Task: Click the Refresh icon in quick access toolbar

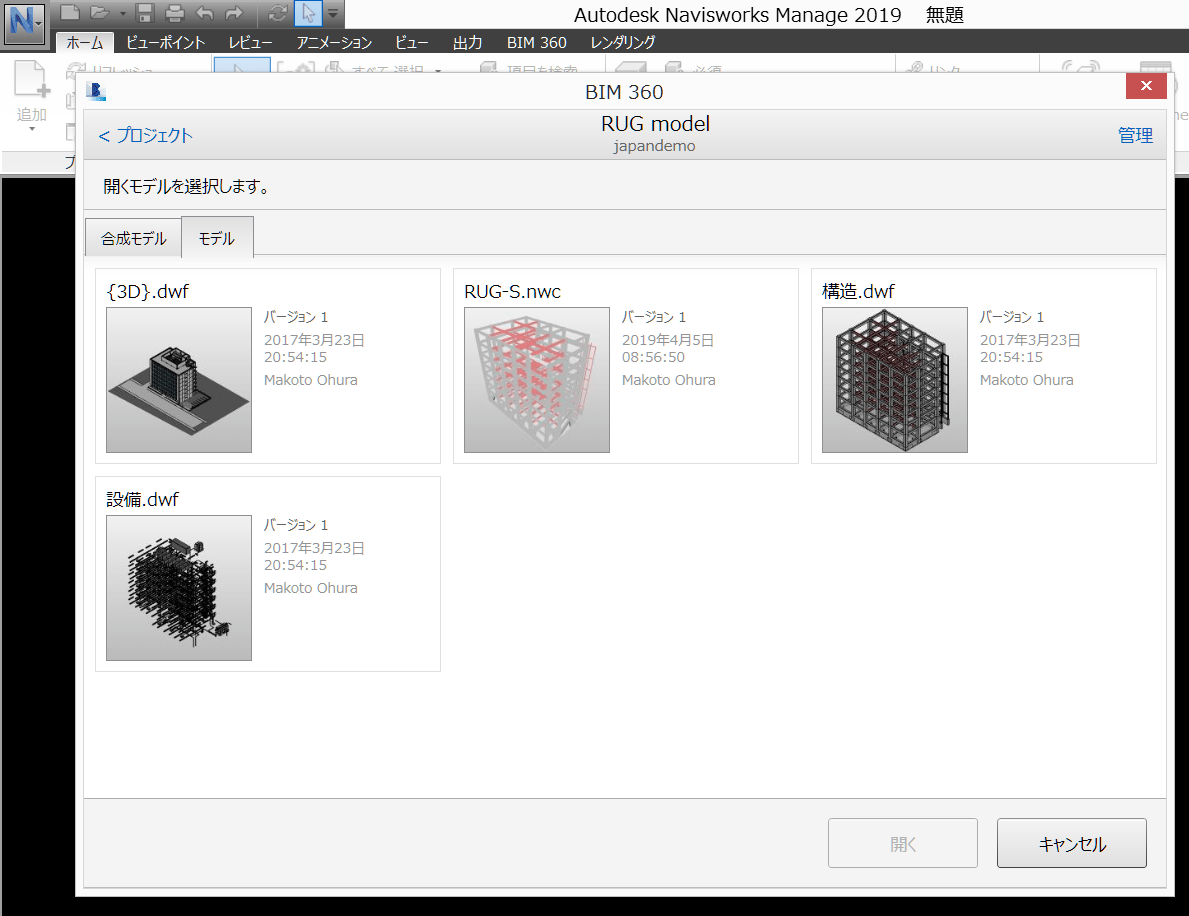Action: [278, 12]
